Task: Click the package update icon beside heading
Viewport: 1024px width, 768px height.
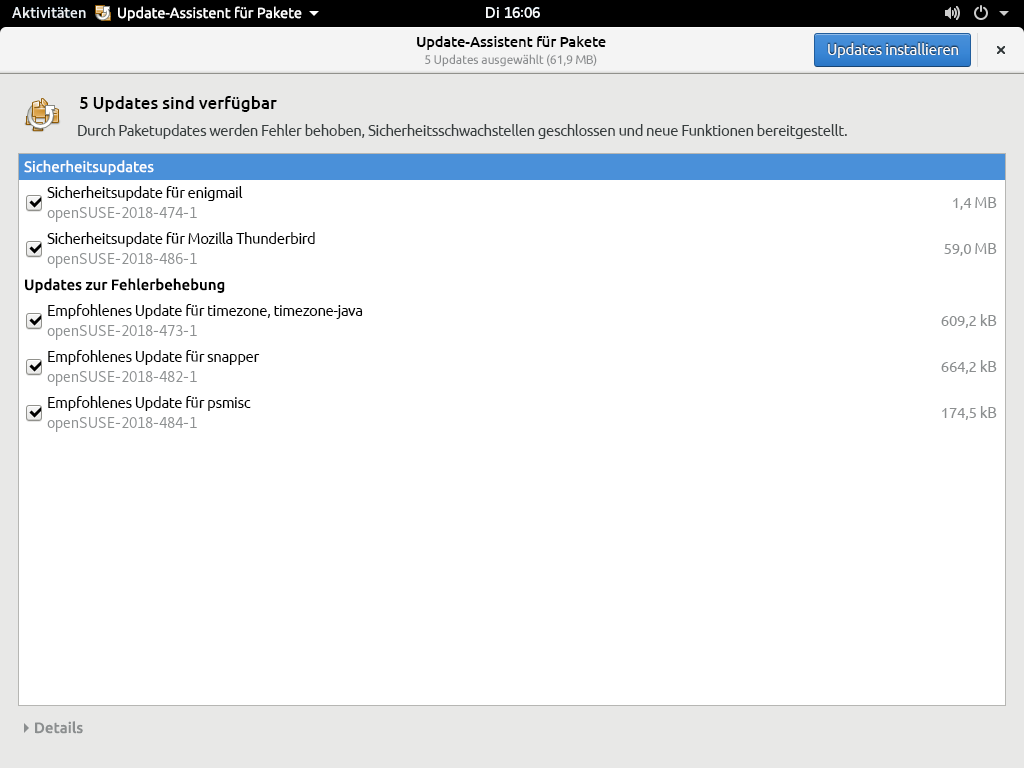Action: [x=42, y=114]
